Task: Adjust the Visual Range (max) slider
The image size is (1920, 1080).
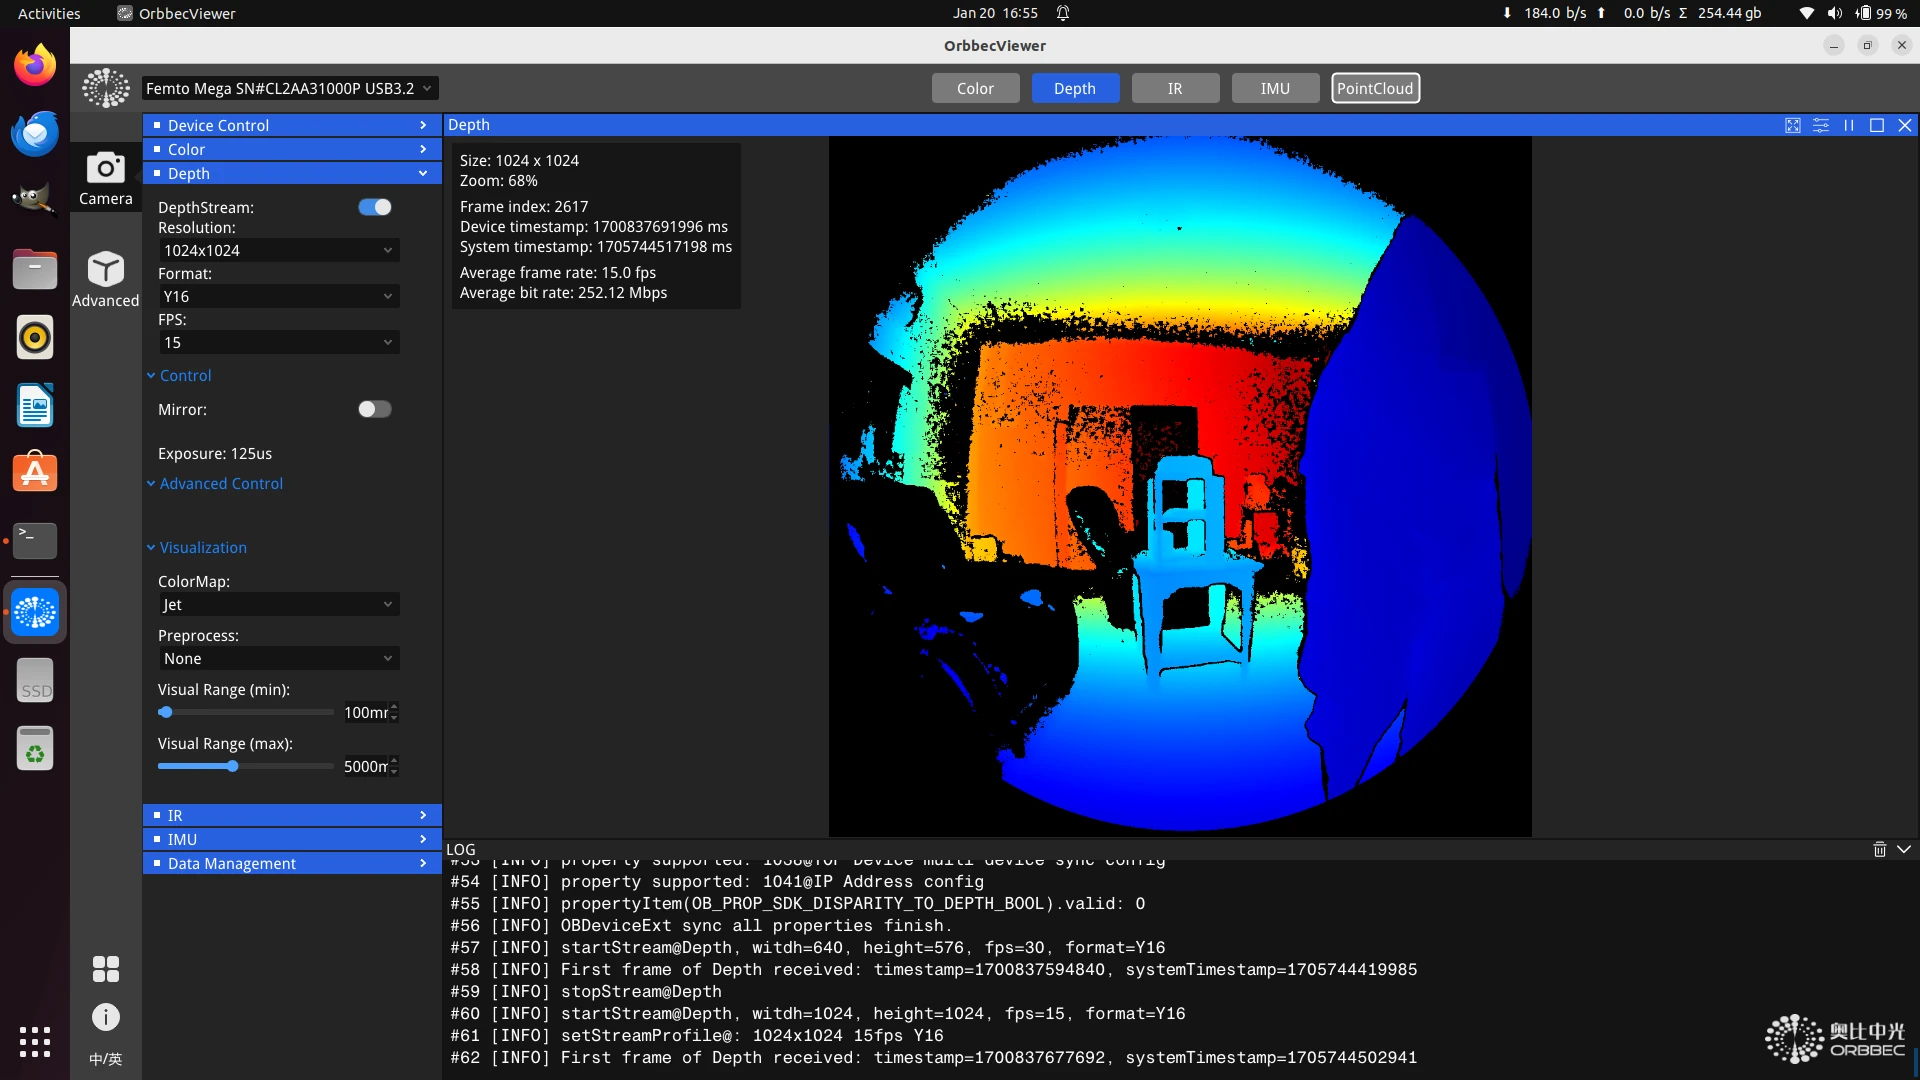Action: (x=245, y=766)
